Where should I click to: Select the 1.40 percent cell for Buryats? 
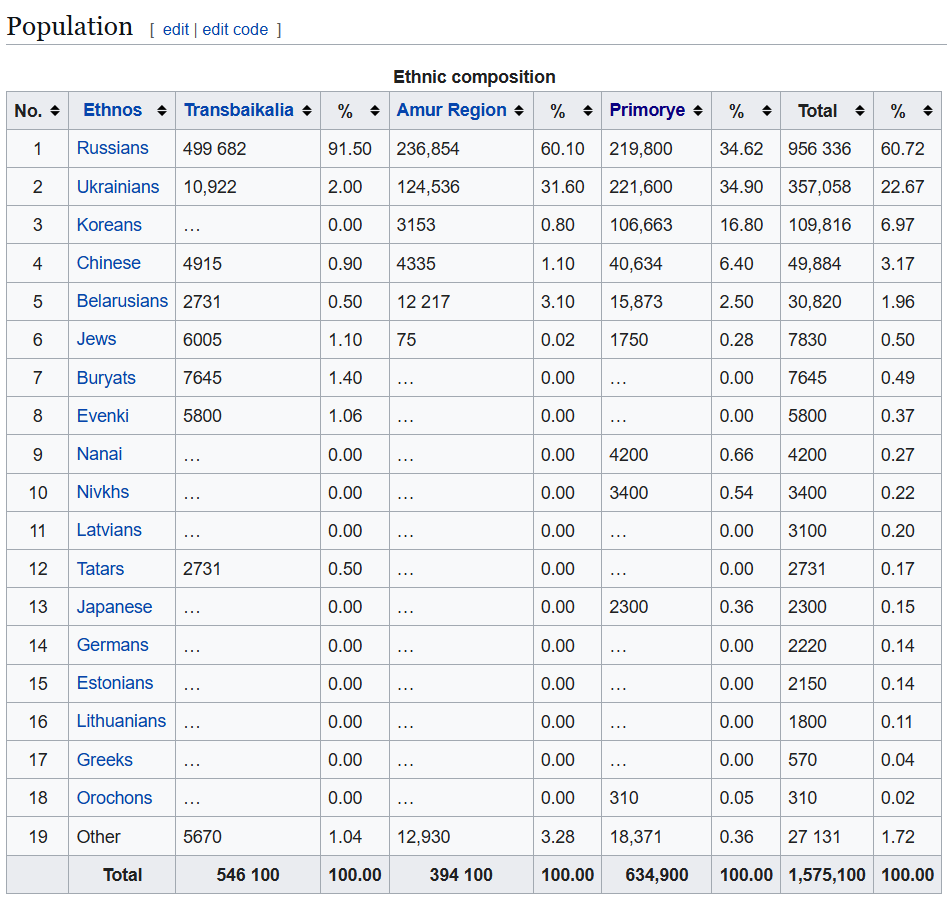pos(355,378)
